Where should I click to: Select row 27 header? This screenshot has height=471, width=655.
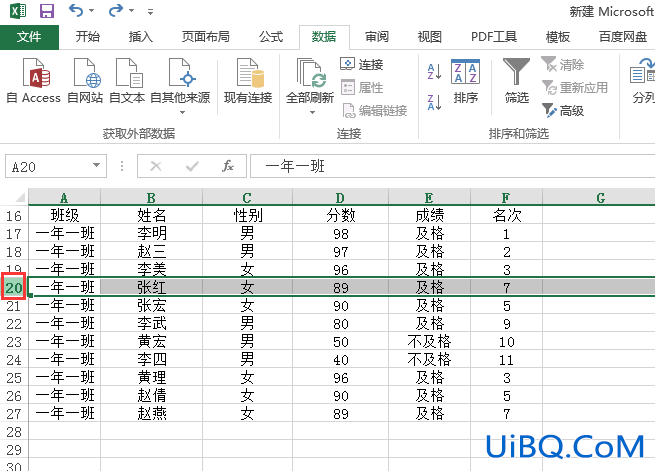point(14,413)
